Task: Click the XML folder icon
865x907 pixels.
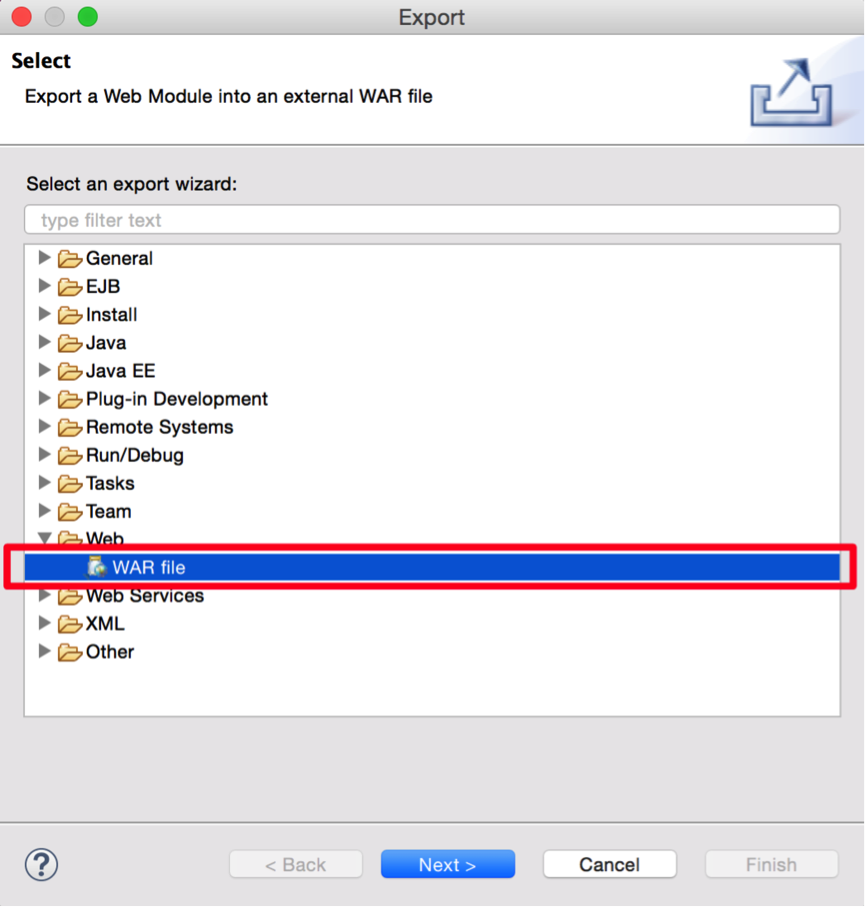Action: coord(69,624)
